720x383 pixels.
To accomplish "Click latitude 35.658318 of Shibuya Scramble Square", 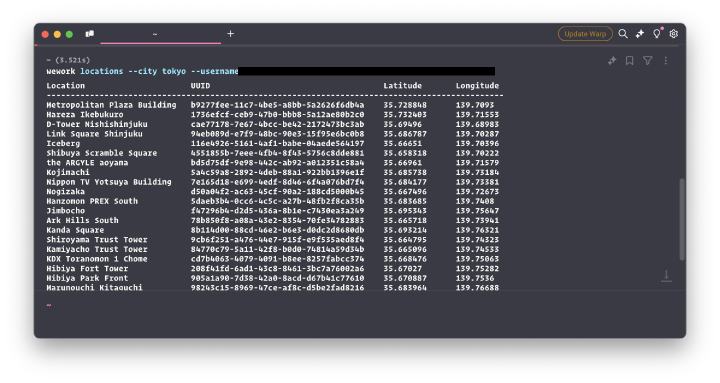I will (x=405, y=153).
